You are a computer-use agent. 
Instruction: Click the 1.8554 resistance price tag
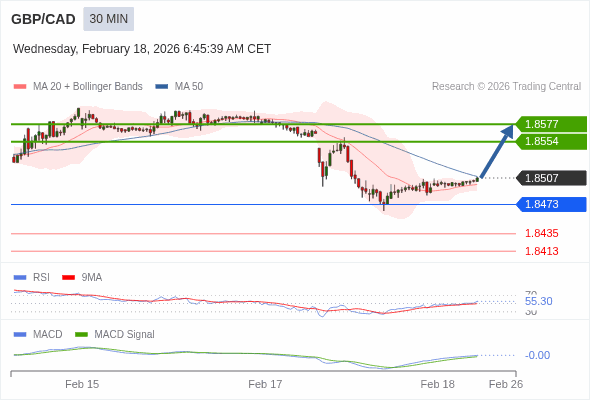point(552,141)
